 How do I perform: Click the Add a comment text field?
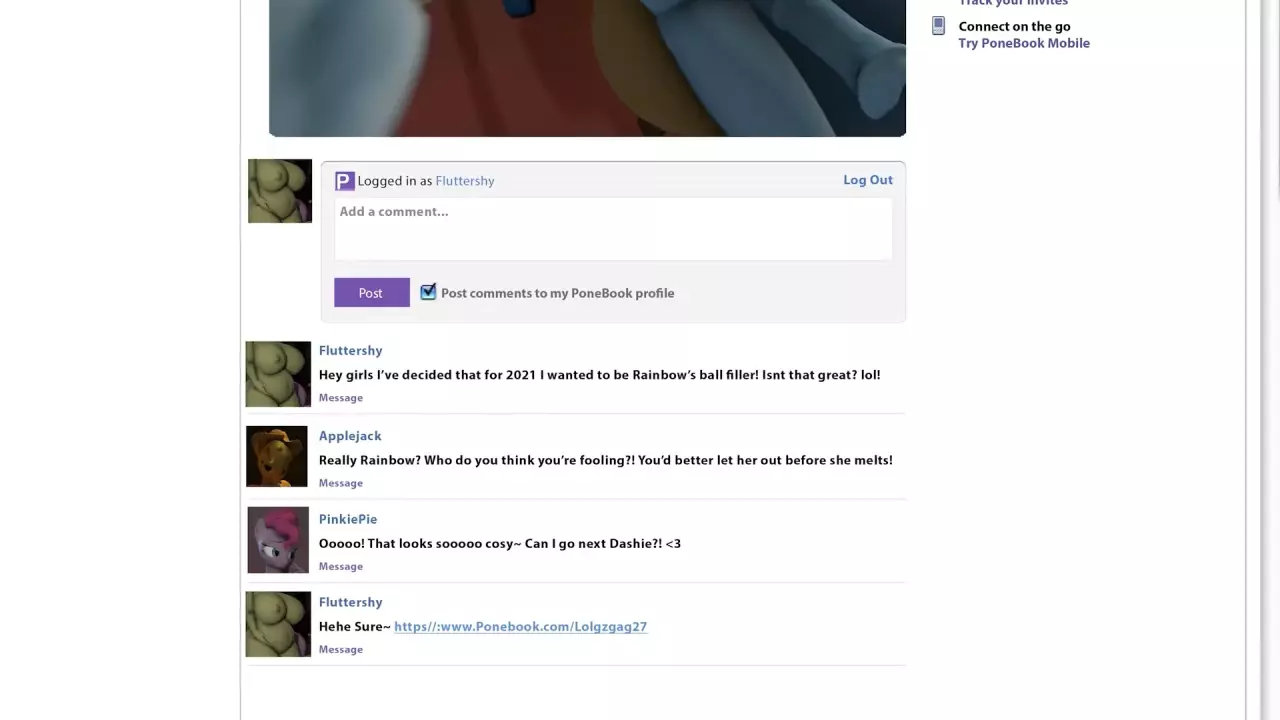[x=612, y=228]
